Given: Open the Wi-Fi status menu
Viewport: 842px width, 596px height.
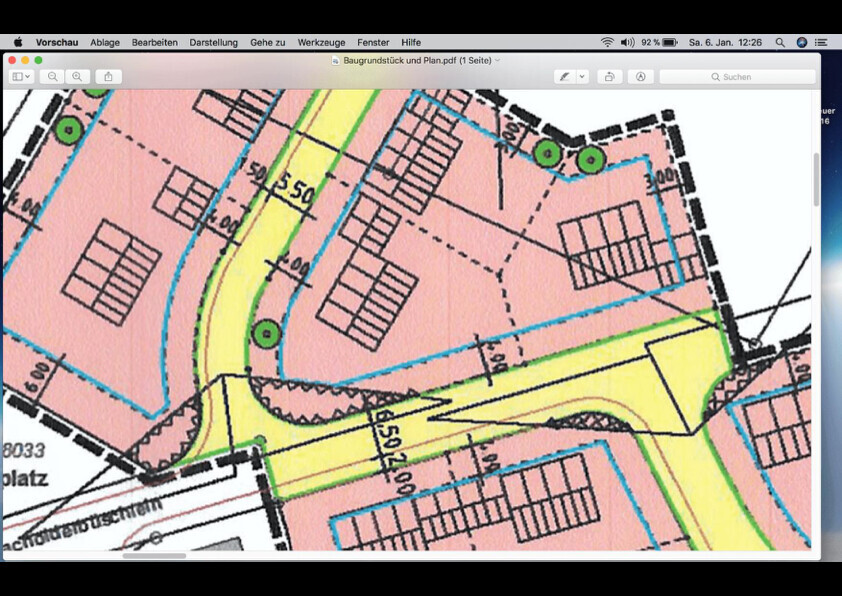Looking at the screenshot, I should 607,43.
